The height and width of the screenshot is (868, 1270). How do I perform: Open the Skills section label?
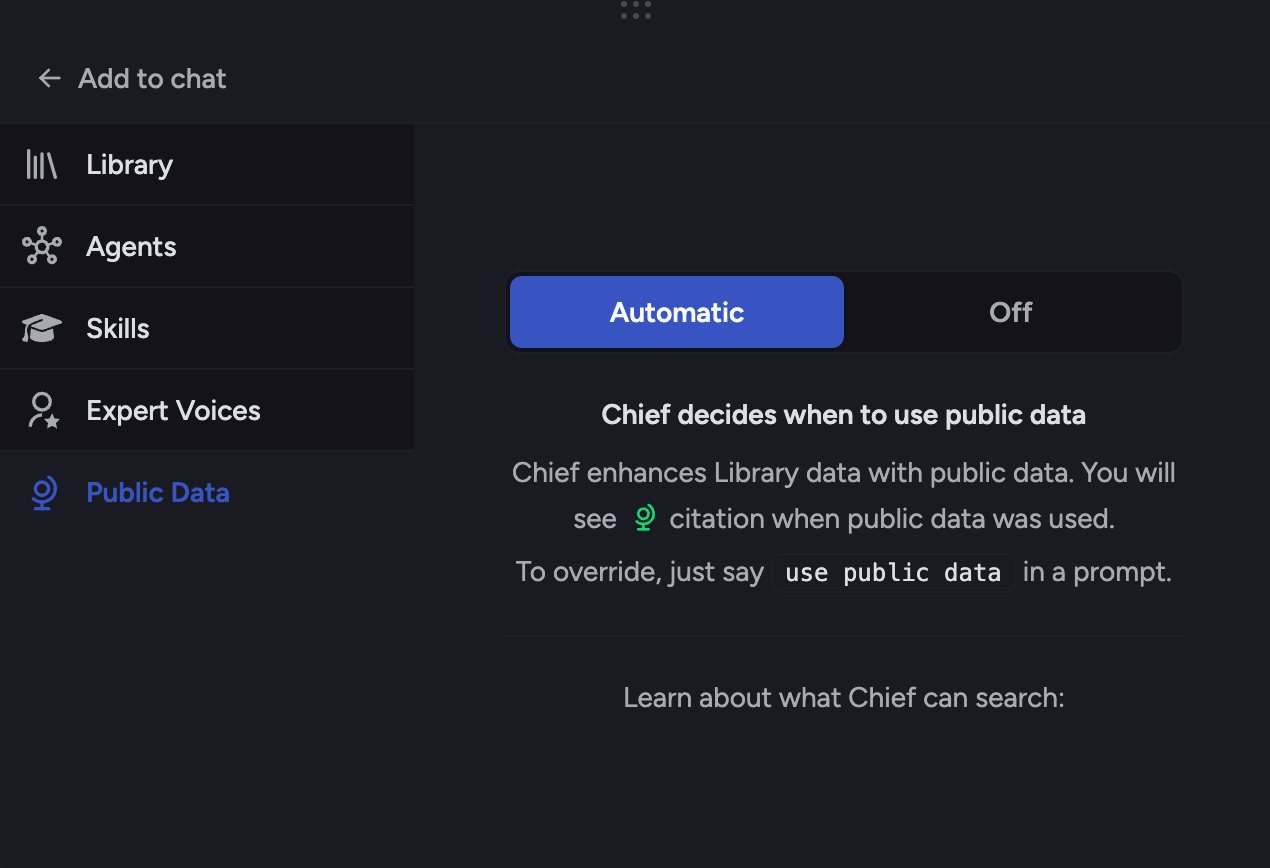118,328
